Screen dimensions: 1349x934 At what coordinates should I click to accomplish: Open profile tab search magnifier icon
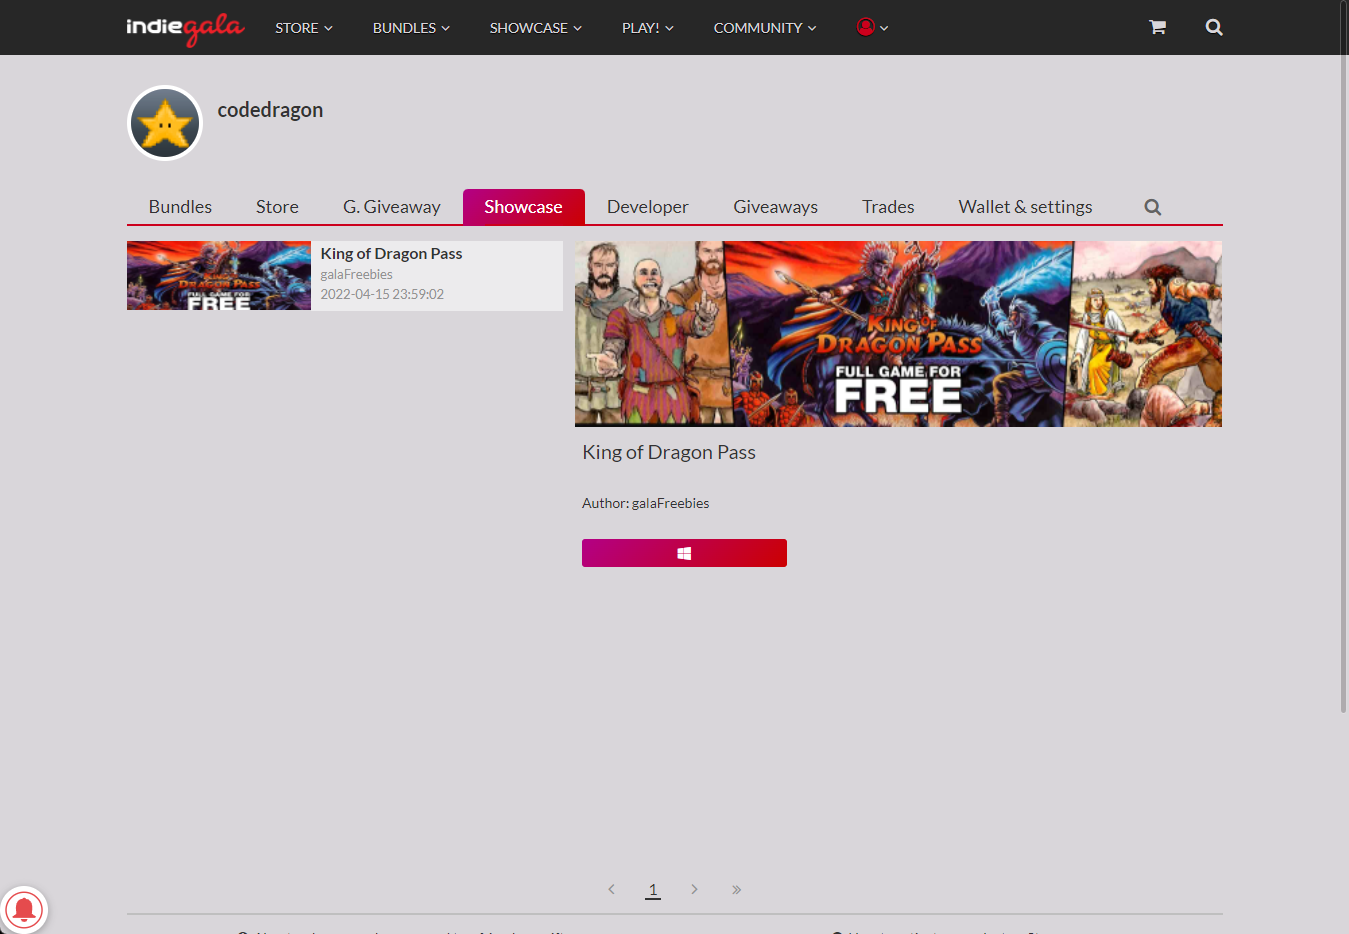pos(1153,207)
